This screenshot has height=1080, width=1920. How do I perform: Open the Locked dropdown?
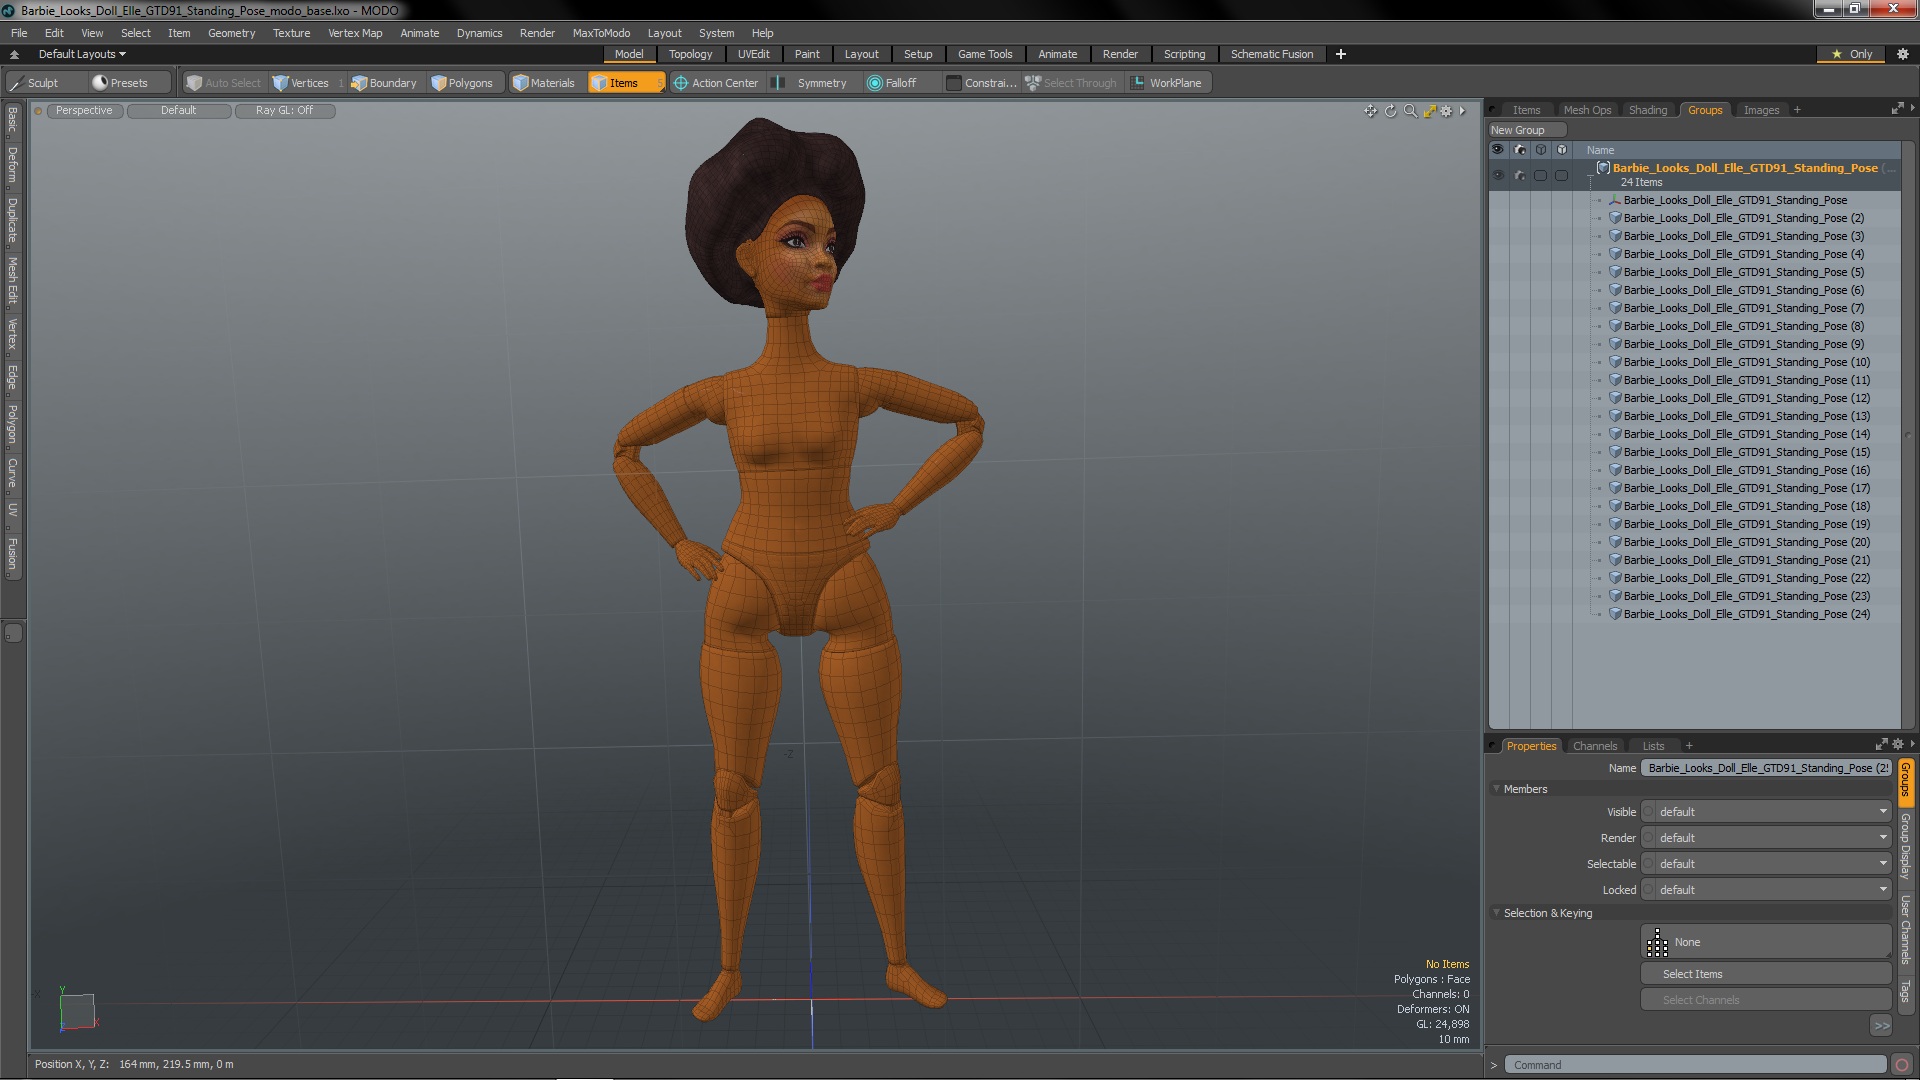click(1766, 890)
